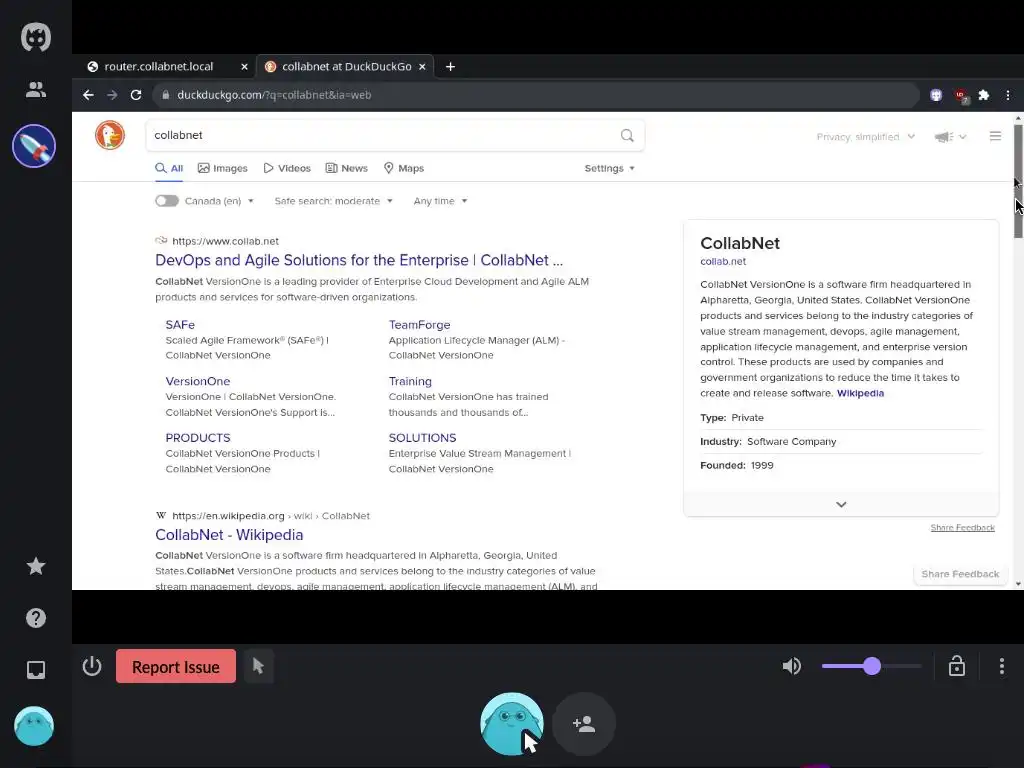Image resolution: width=1024 pixels, height=768 pixels.
Task: Open the Canada (en) region dropdown
Action: 219,201
